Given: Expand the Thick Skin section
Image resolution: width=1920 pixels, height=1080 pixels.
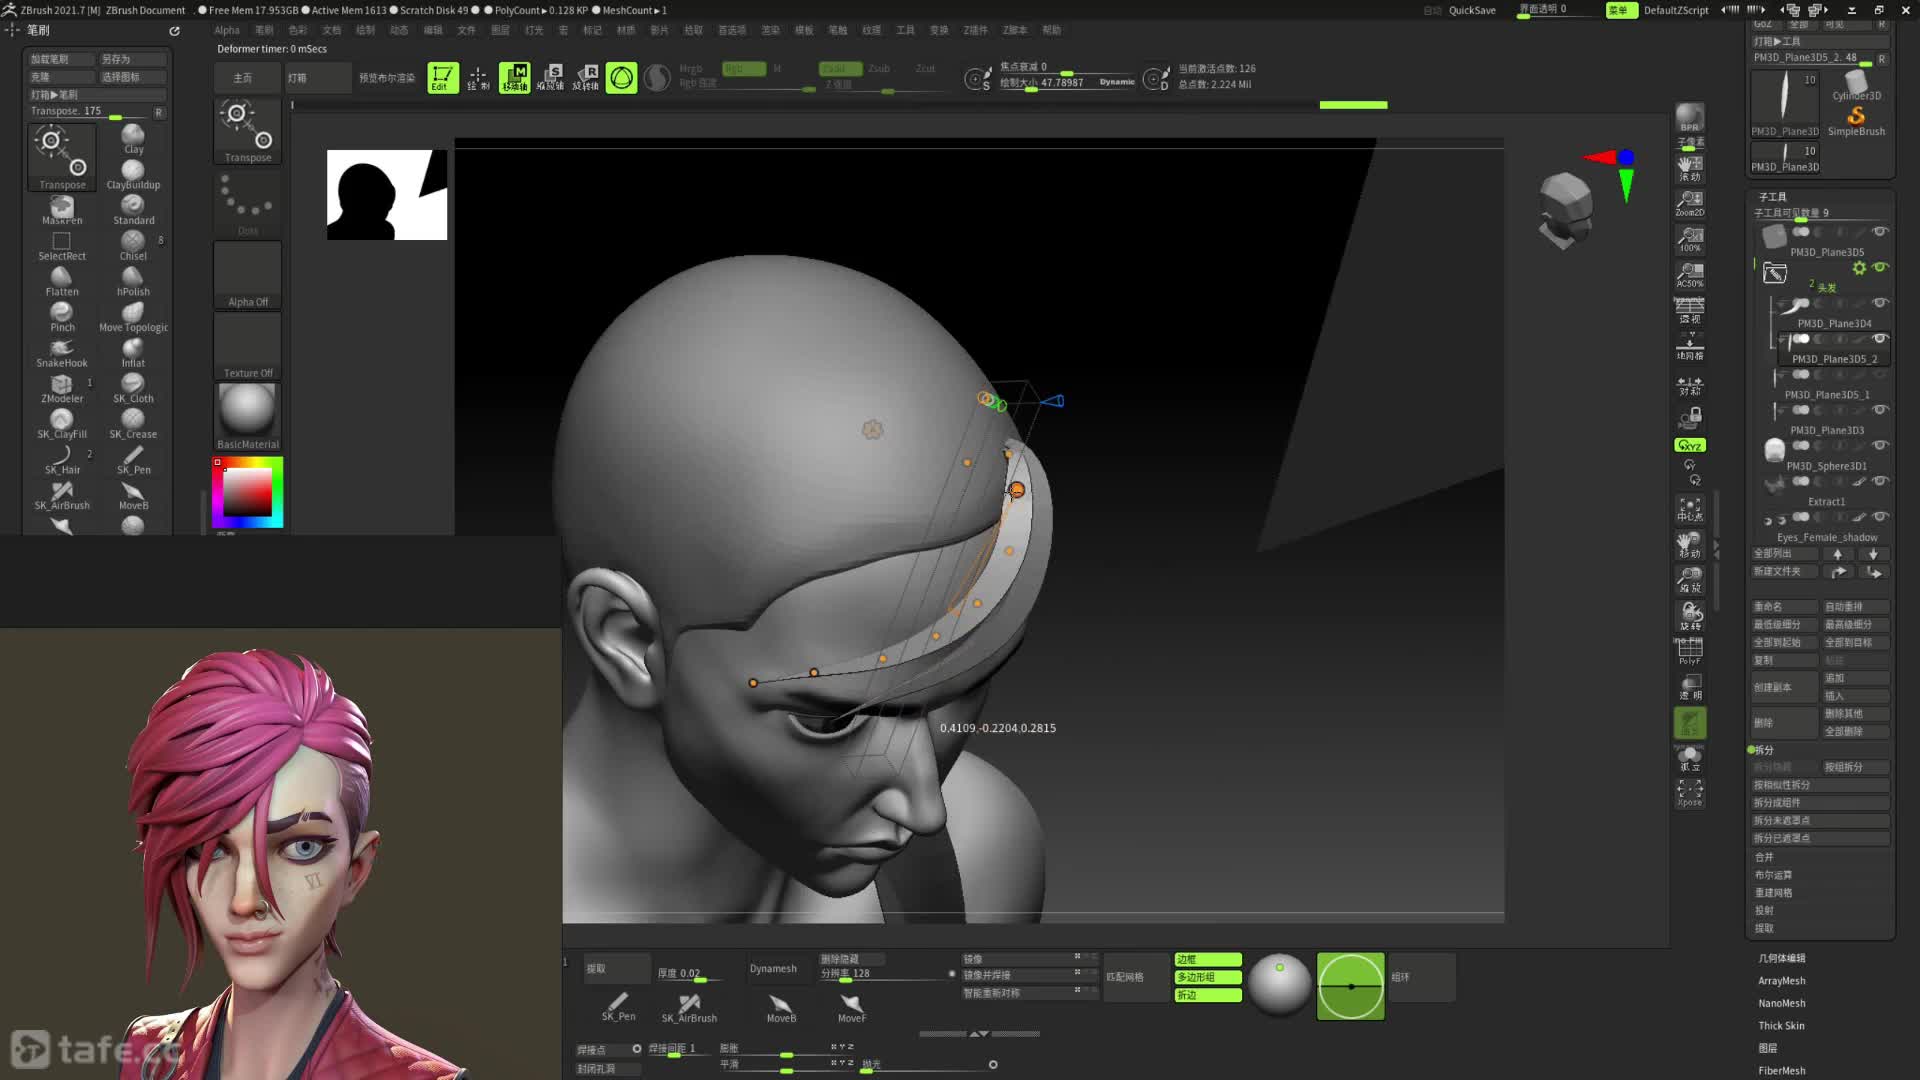Looking at the screenshot, I should (1781, 1026).
